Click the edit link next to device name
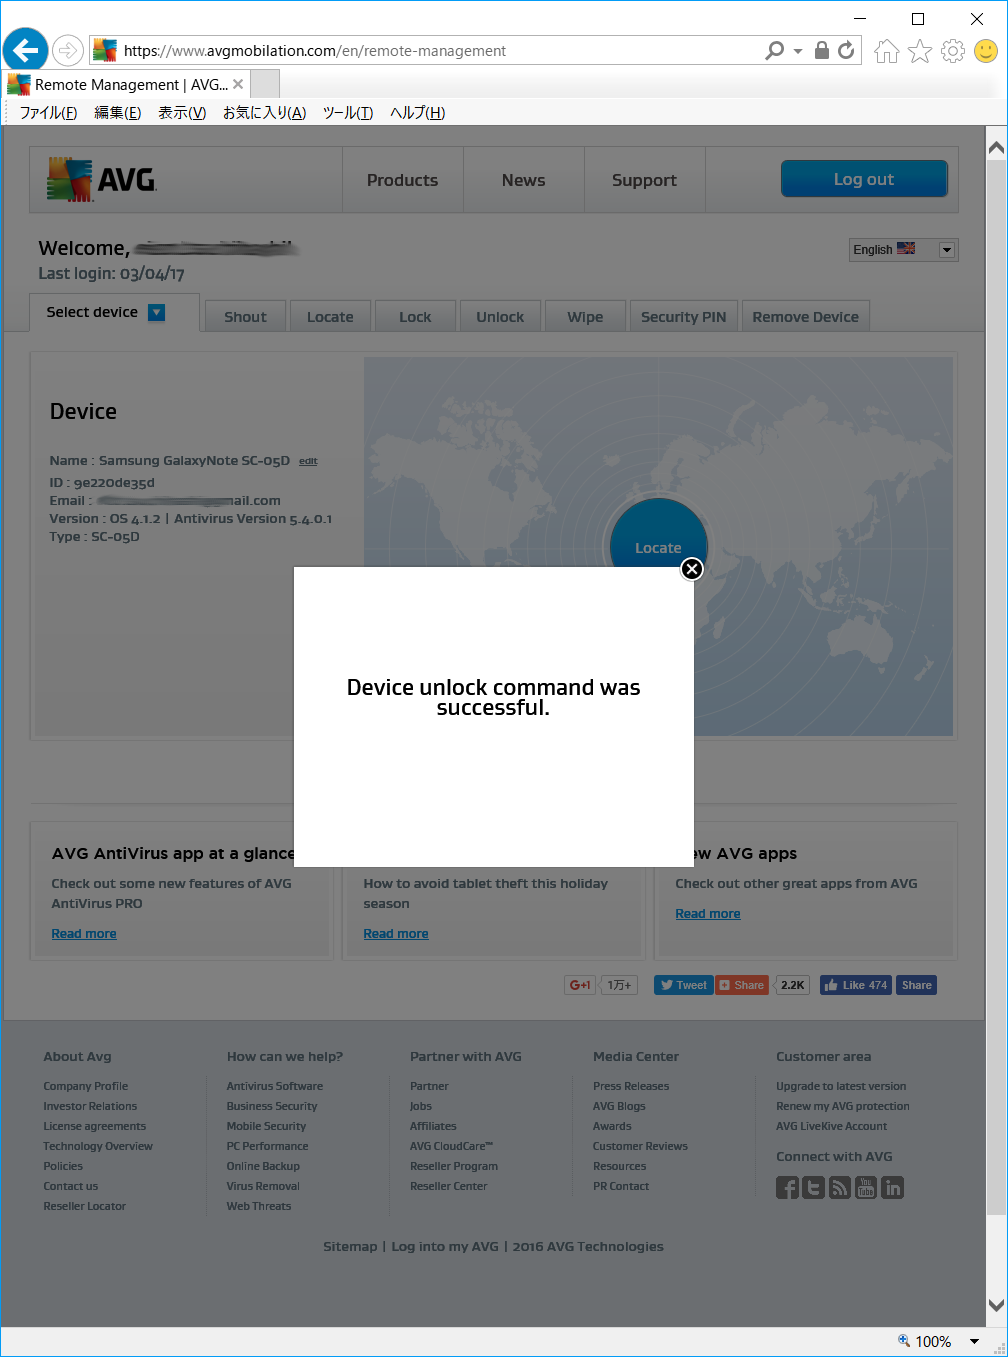The image size is (1008, 1357). 308,462
